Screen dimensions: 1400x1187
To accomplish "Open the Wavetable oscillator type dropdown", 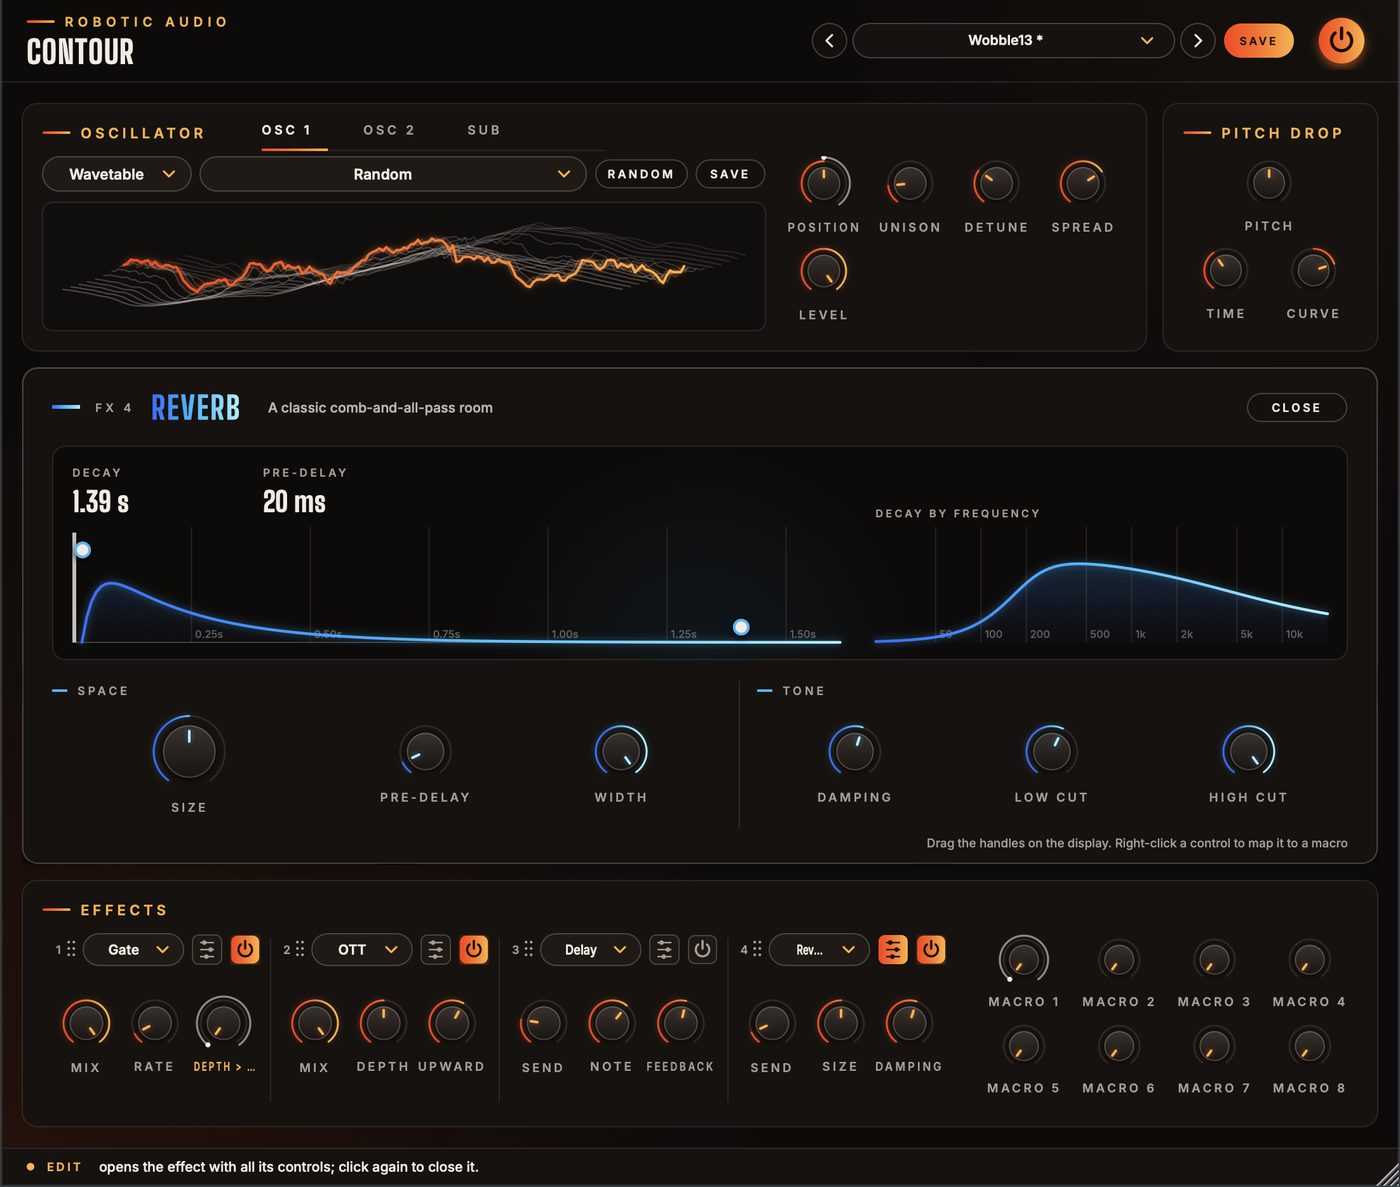I will (x=117, y=174).
